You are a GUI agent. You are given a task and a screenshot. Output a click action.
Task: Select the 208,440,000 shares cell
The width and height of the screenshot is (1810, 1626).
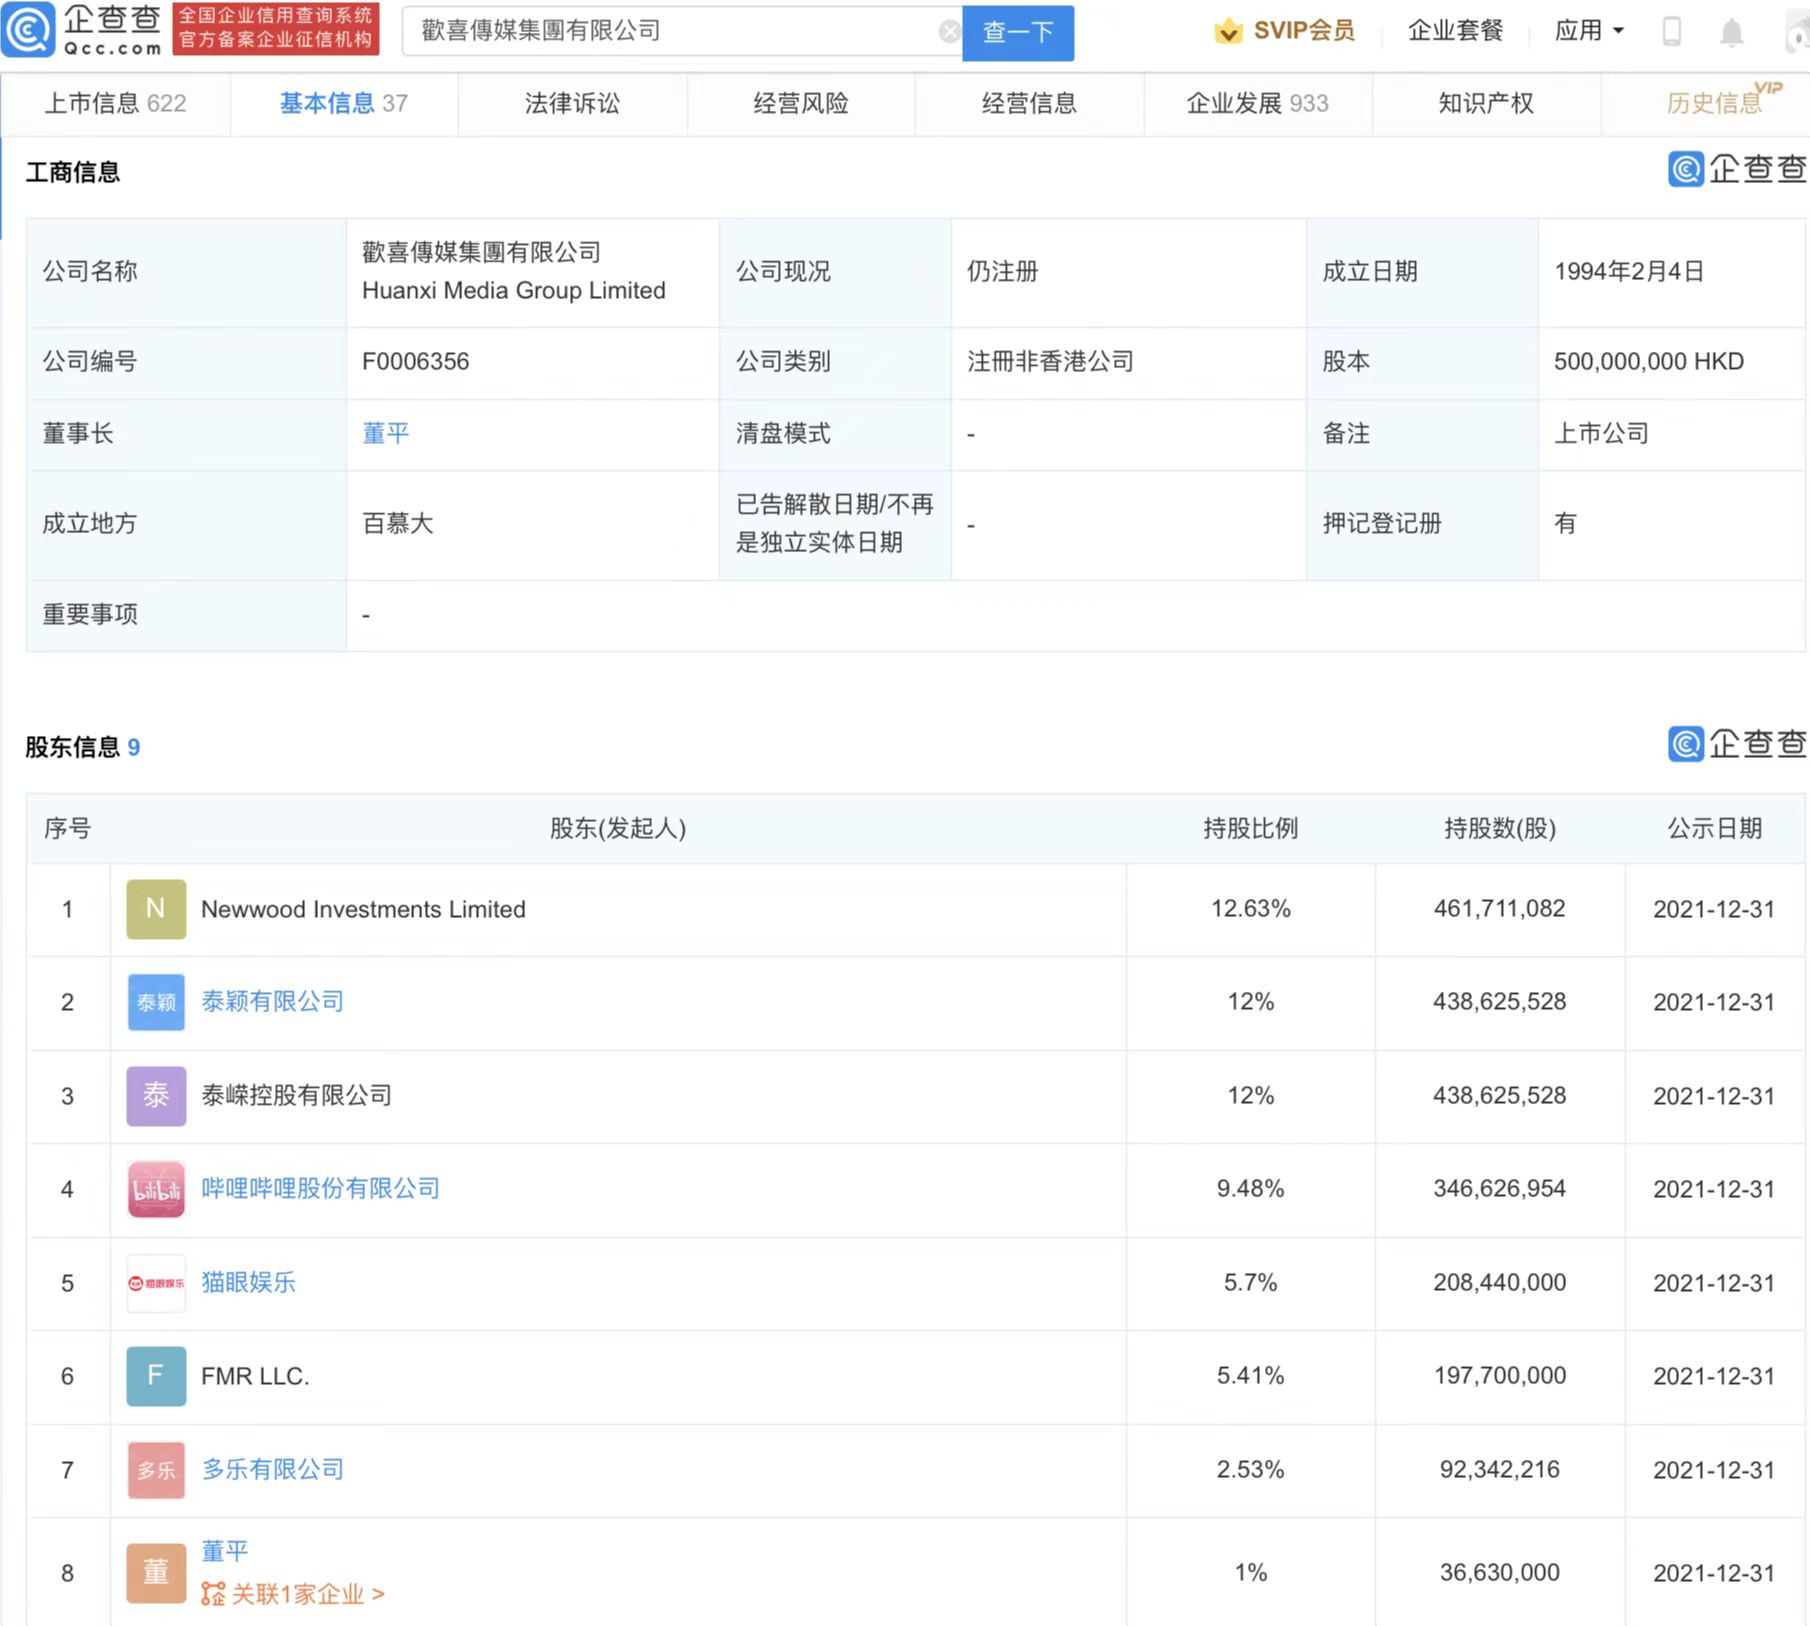1499,1283
